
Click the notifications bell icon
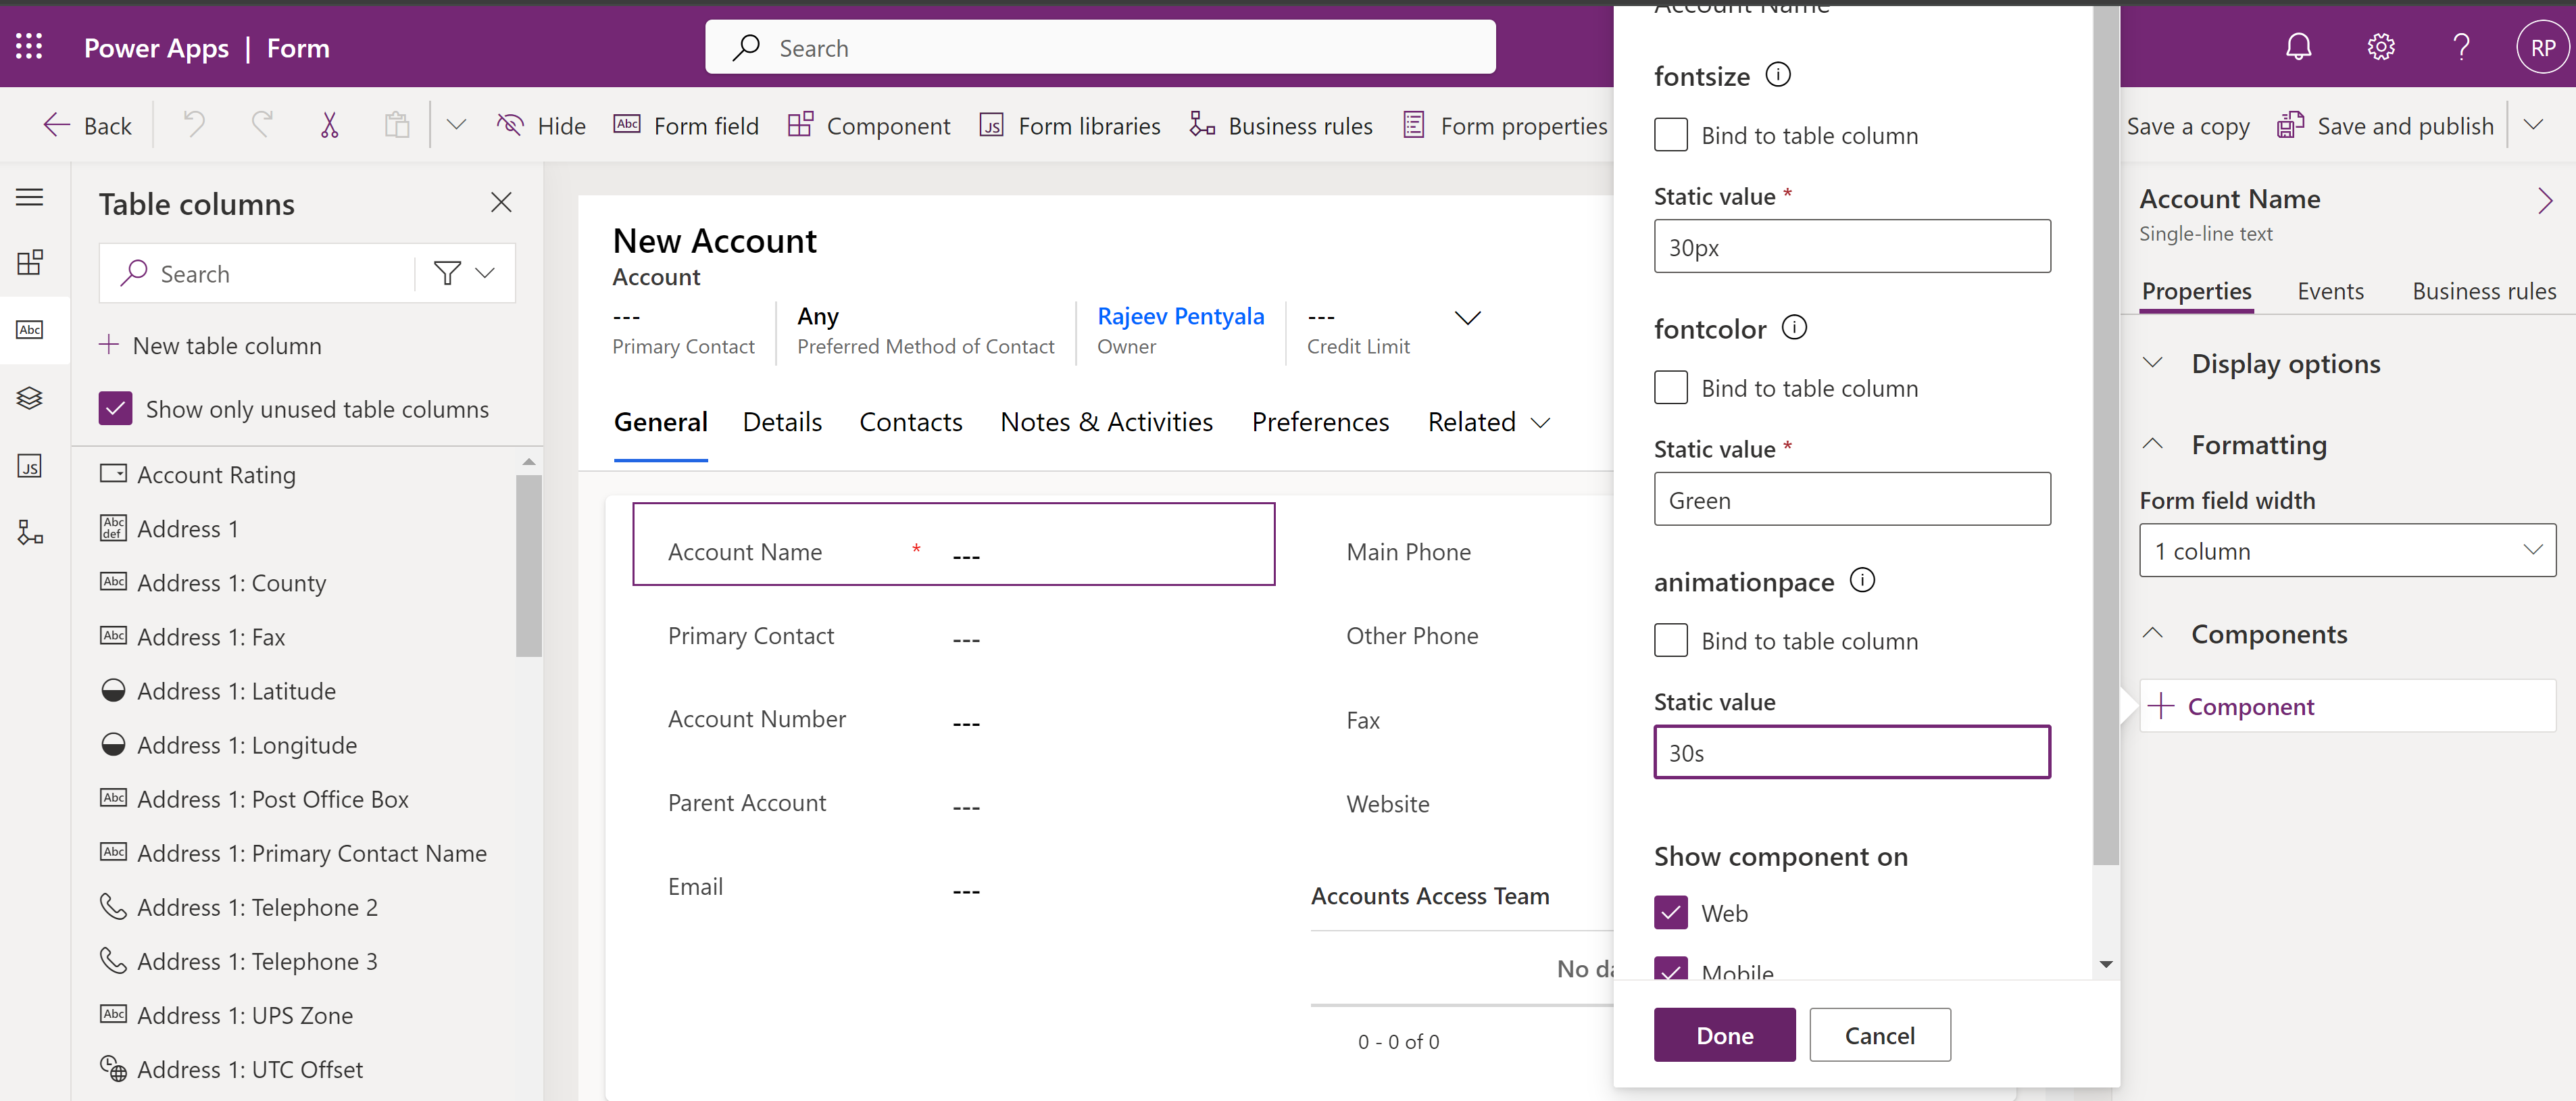coord(2298,47)
